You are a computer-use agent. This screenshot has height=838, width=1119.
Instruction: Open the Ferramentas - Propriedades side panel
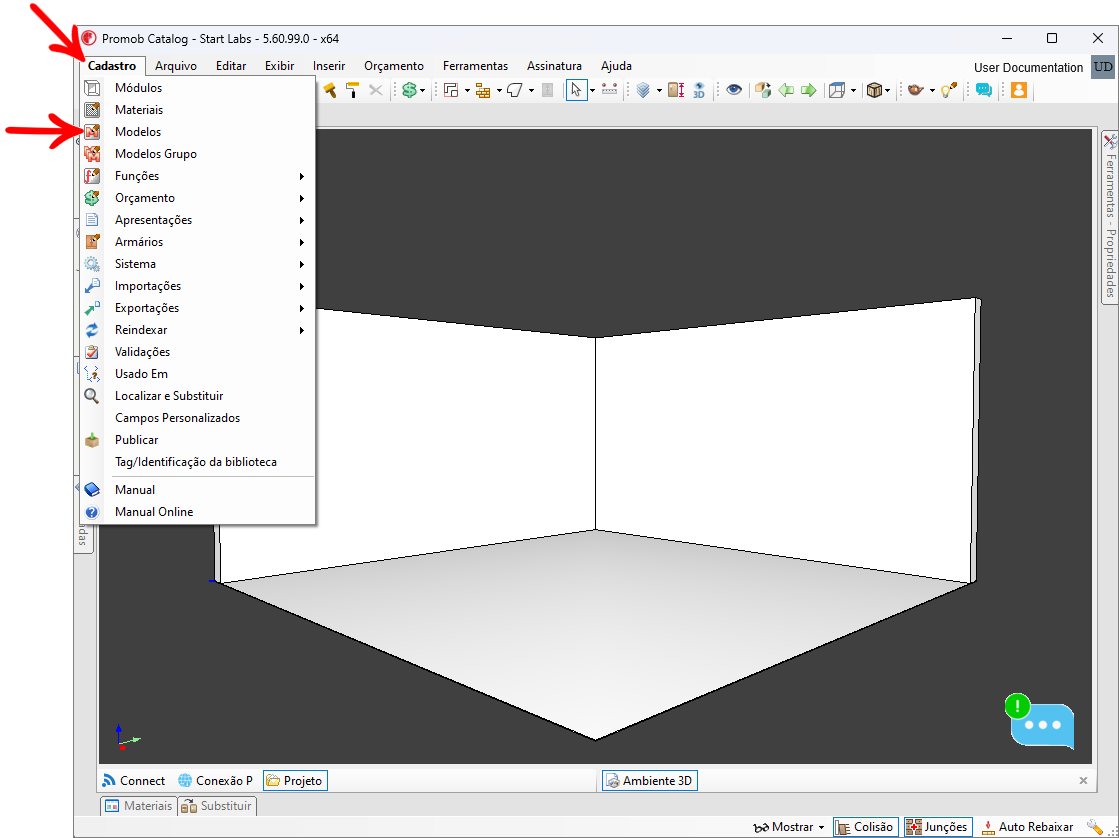(1109, 215)
